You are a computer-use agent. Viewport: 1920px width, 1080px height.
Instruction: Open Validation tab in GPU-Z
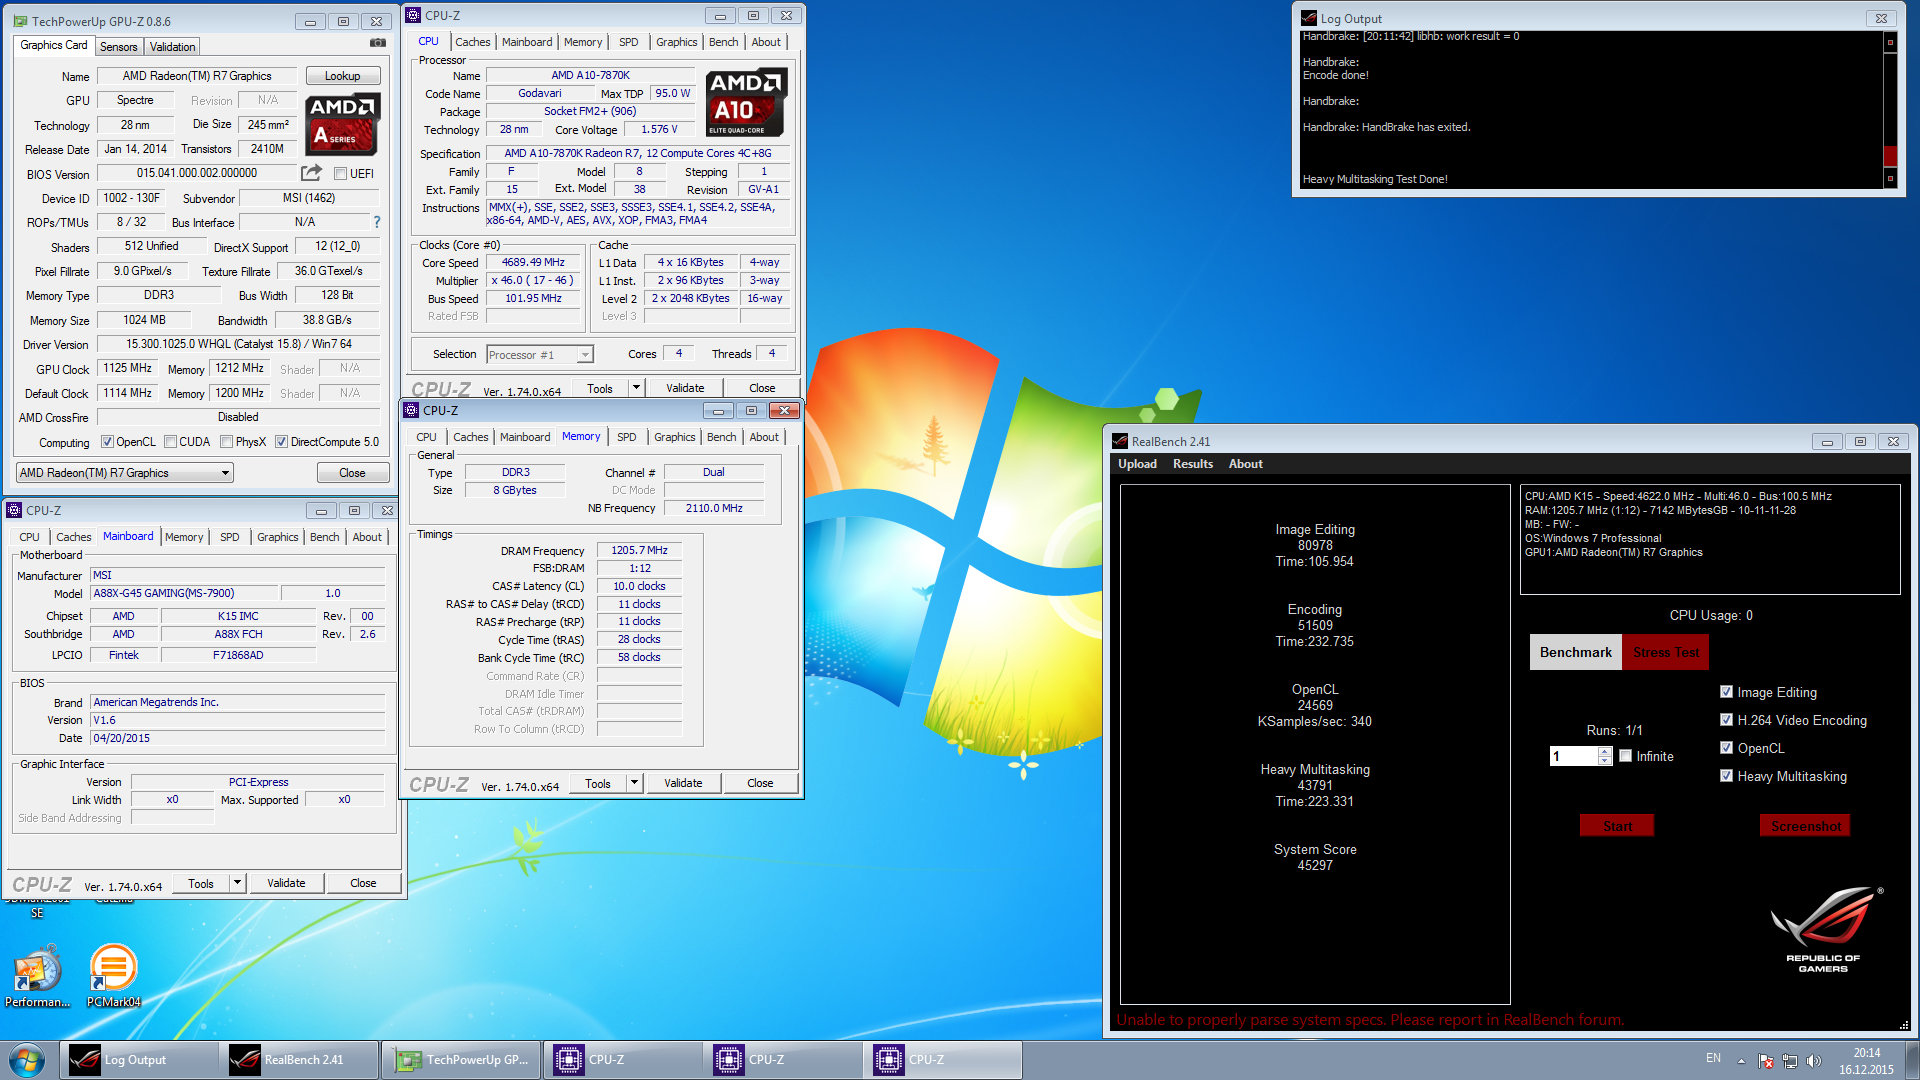[172, 47]
